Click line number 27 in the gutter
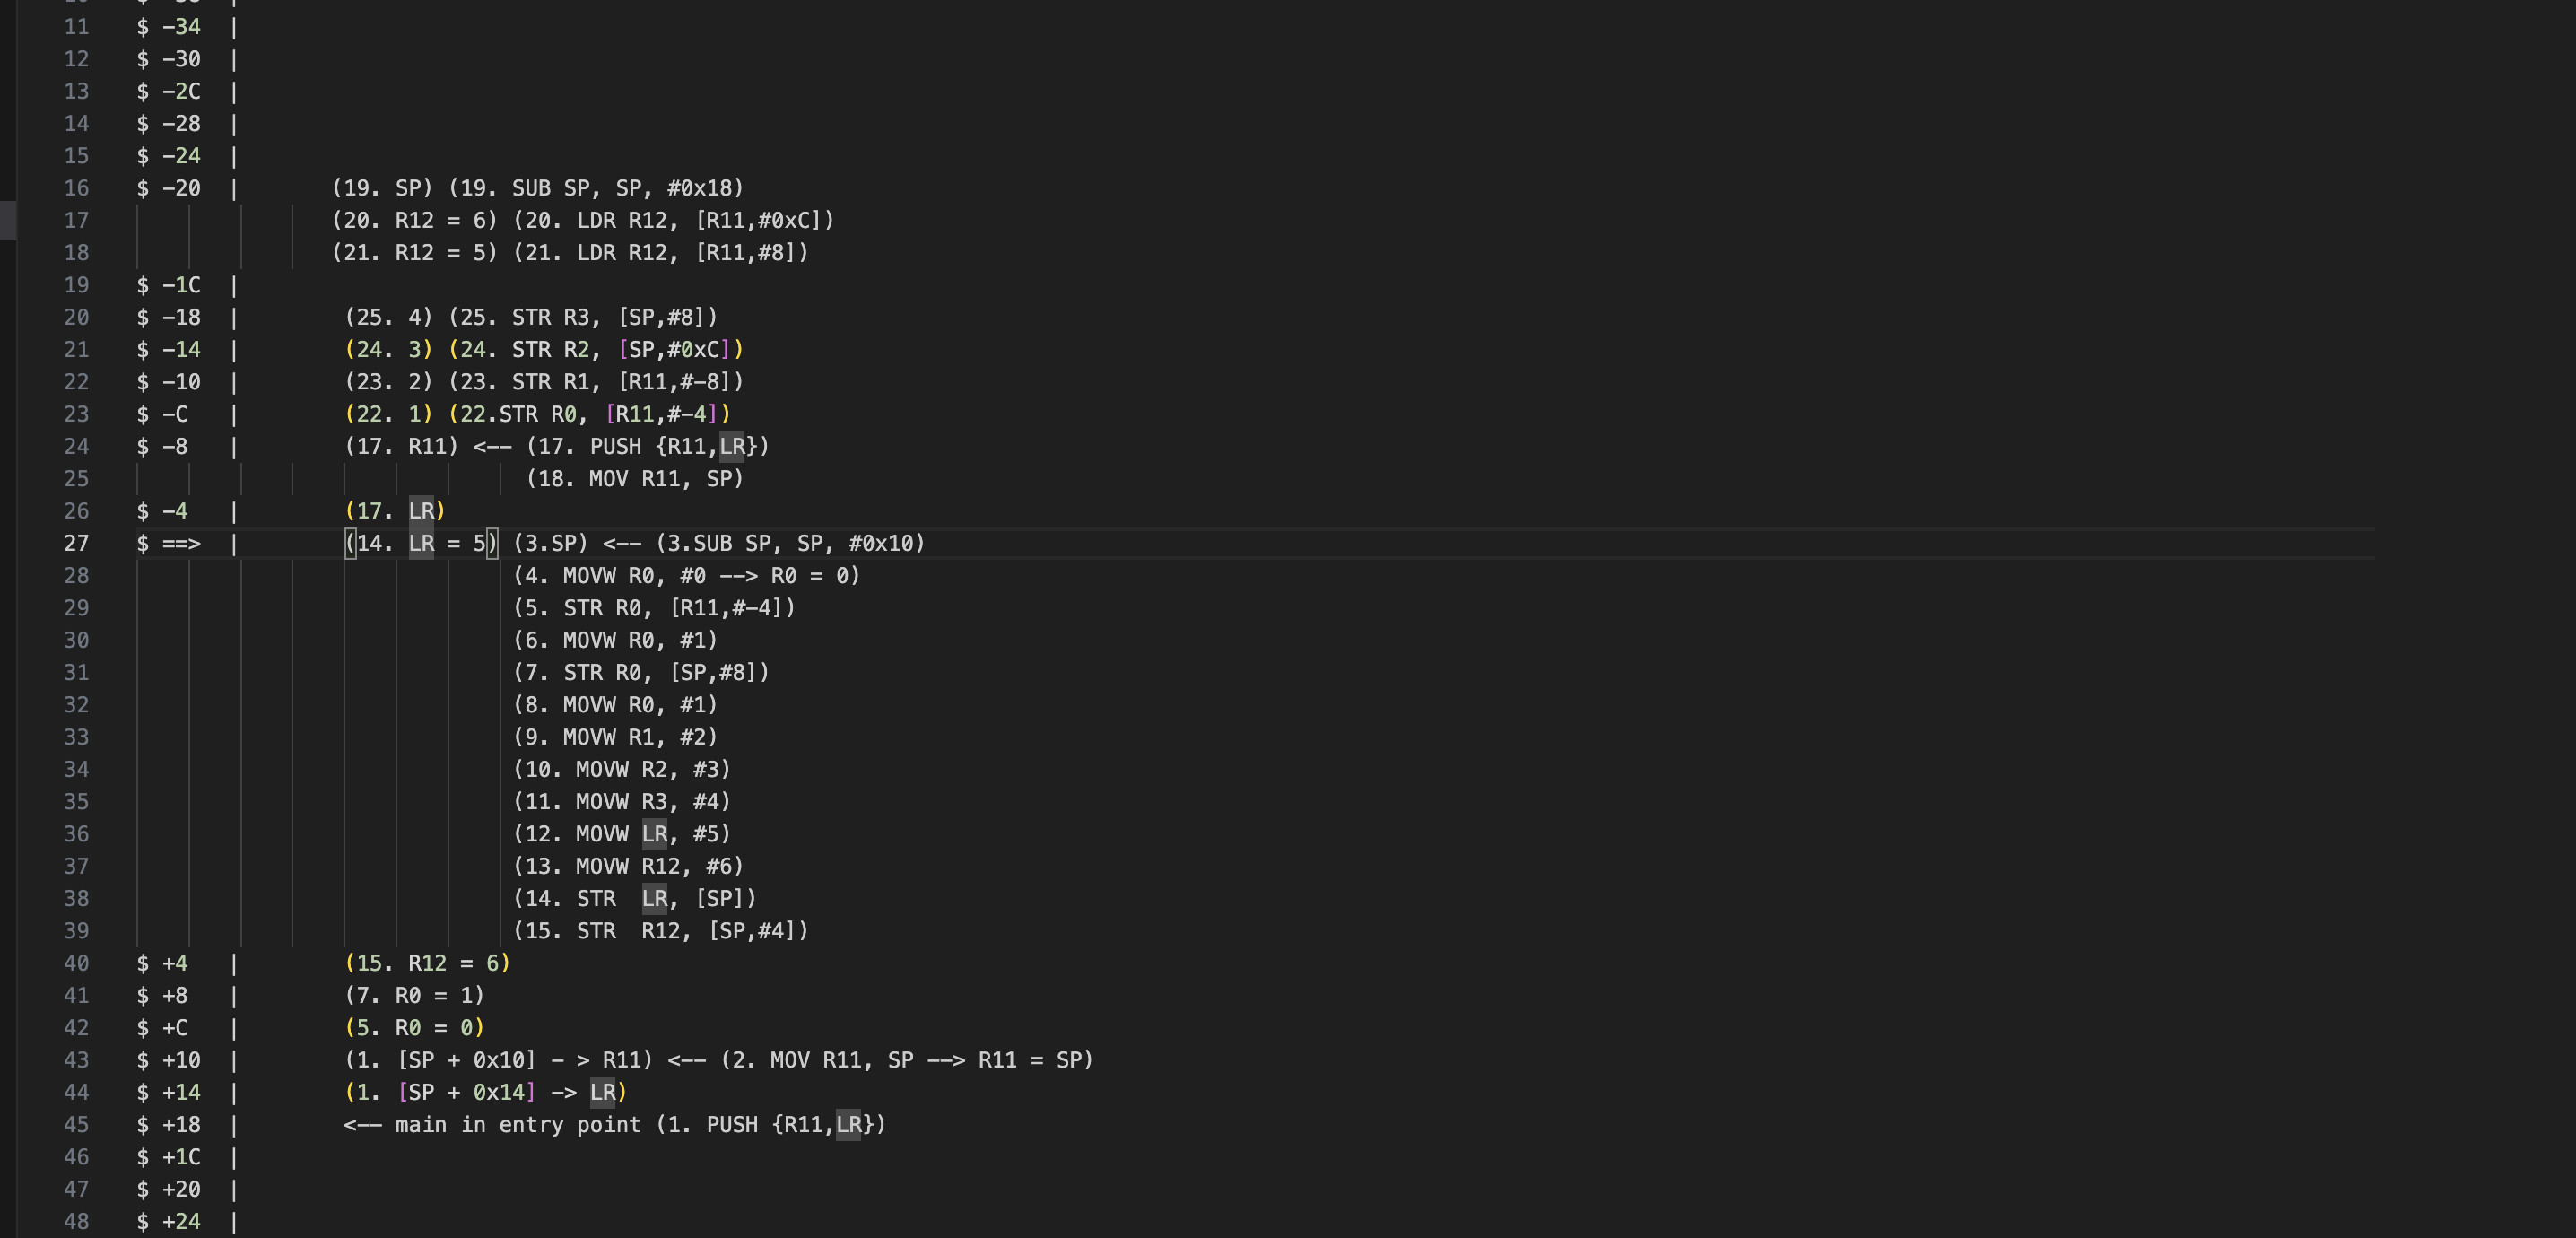This screenshot has height=1238, width=2576. [76, 543]
